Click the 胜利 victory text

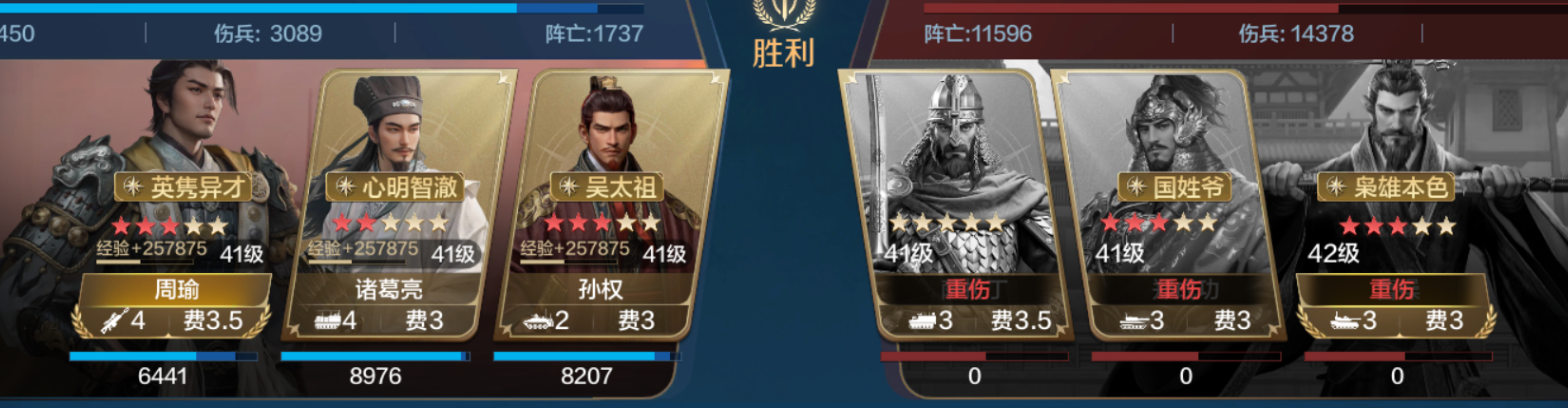coord(783,53)
